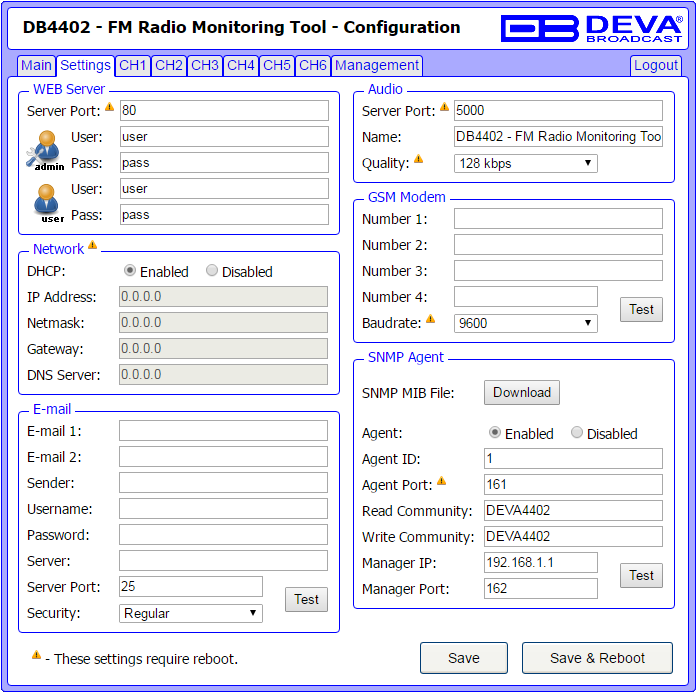Click Save button

[464, 658]
